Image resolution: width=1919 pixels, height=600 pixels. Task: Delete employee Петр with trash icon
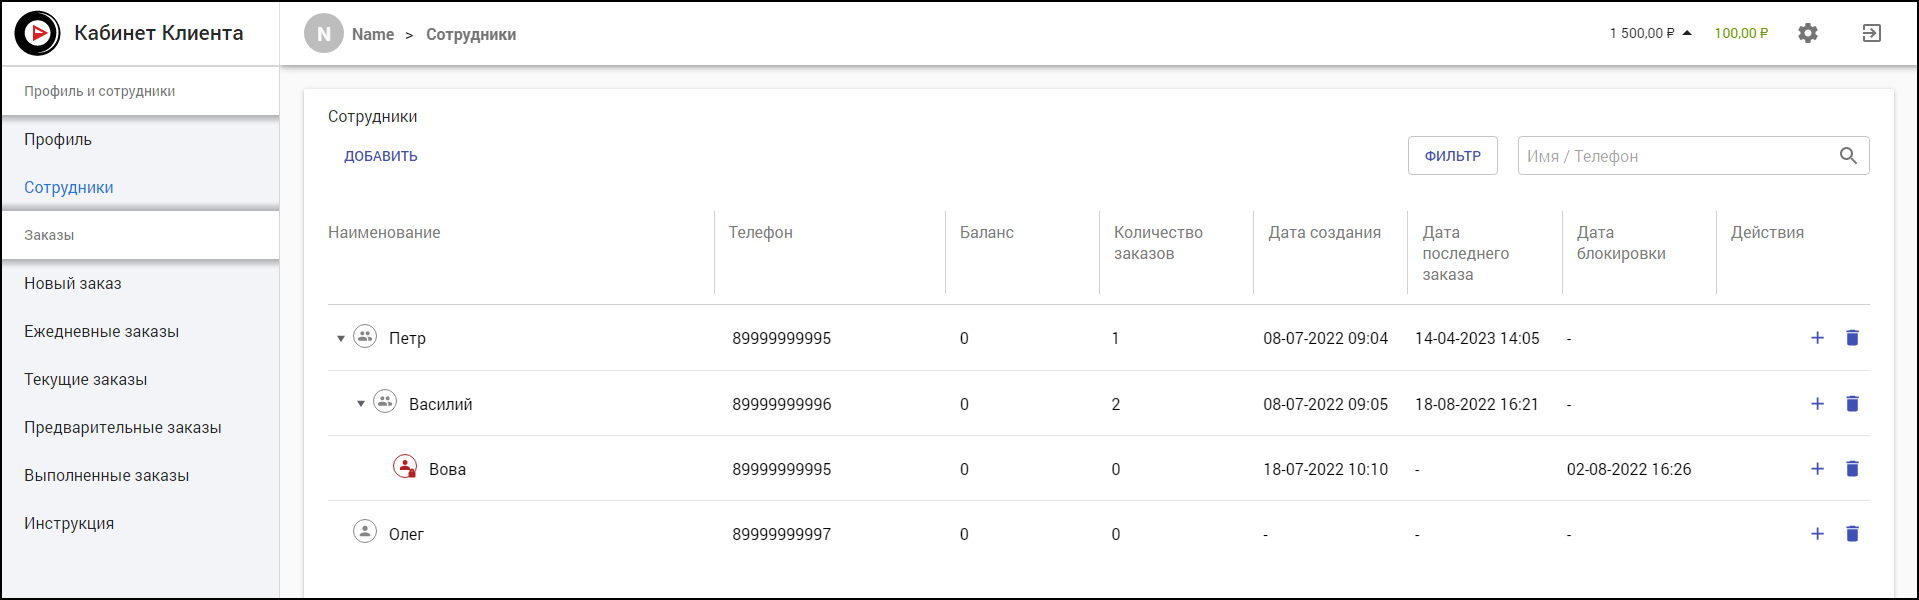1851,338
